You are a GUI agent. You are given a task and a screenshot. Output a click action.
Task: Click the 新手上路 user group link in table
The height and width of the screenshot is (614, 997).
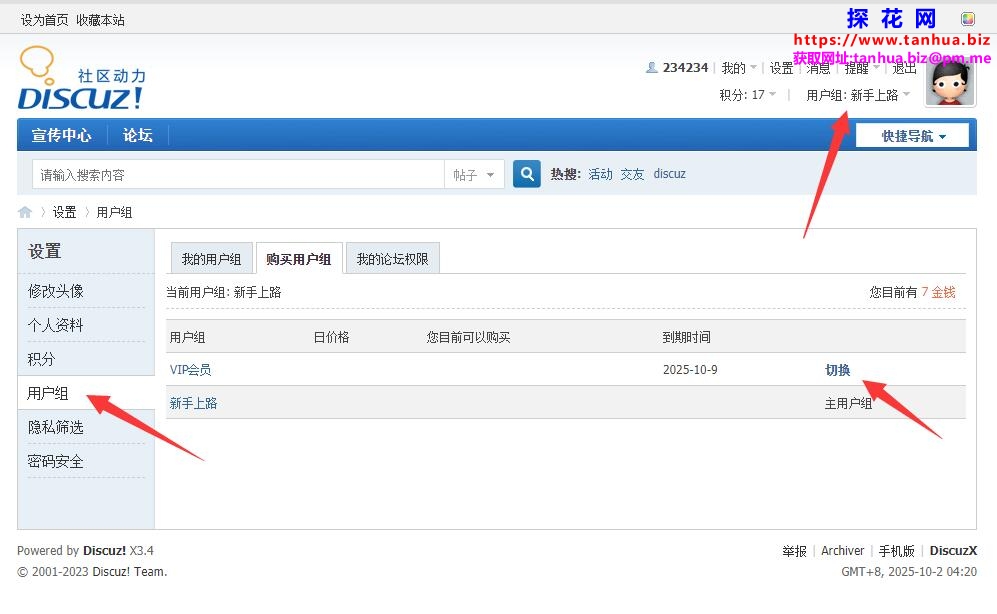click(193, 403)
